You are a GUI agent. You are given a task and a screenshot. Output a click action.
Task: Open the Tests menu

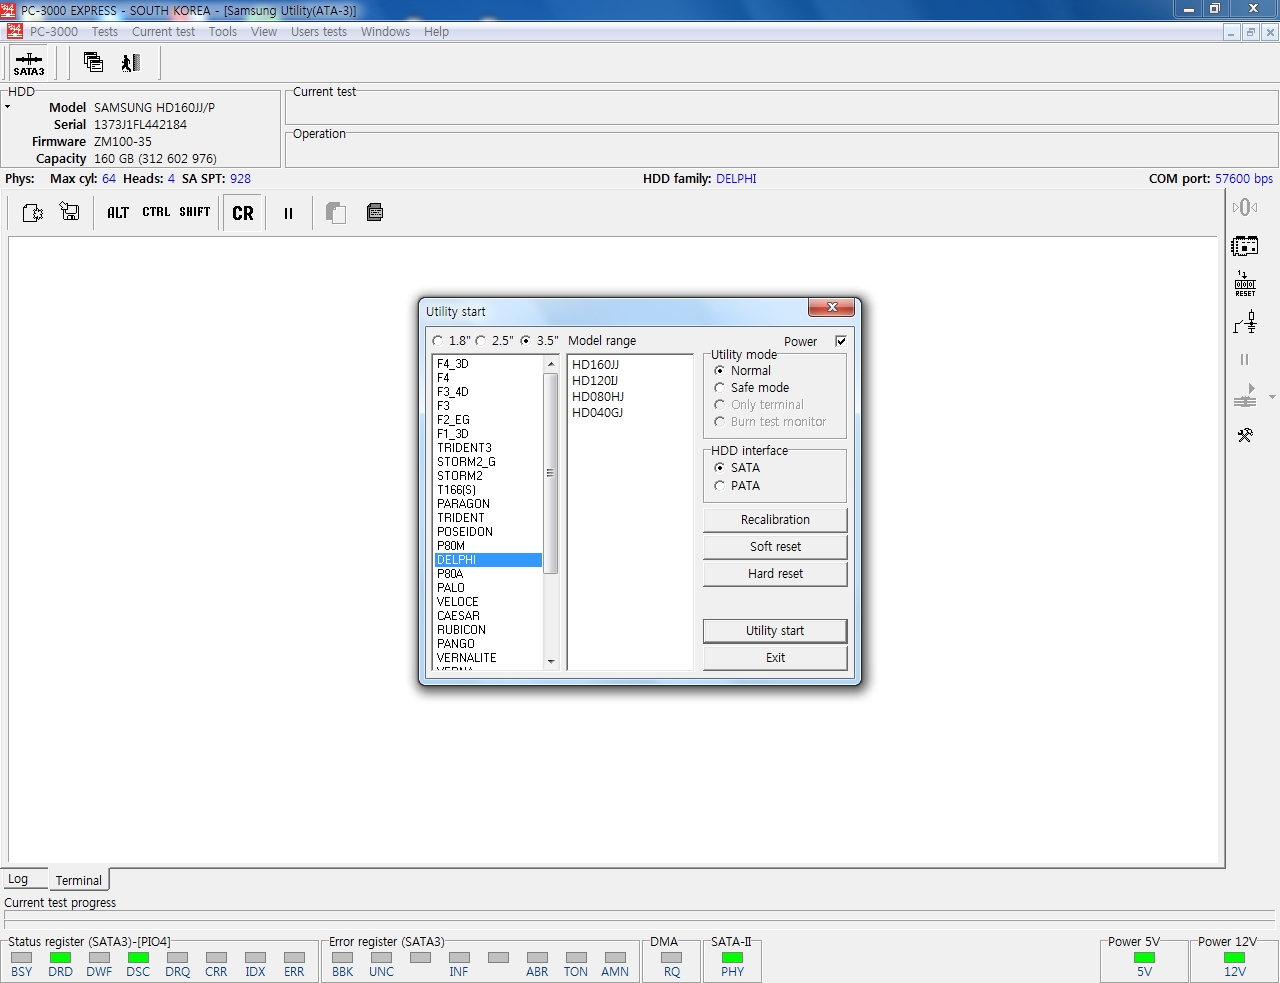(x=105, y=32)
